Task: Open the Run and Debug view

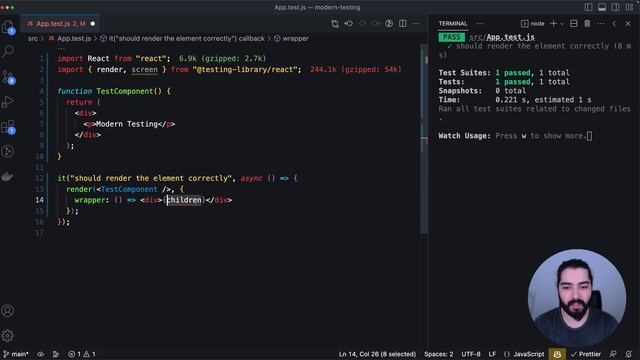Action: (x=8, y=101)
